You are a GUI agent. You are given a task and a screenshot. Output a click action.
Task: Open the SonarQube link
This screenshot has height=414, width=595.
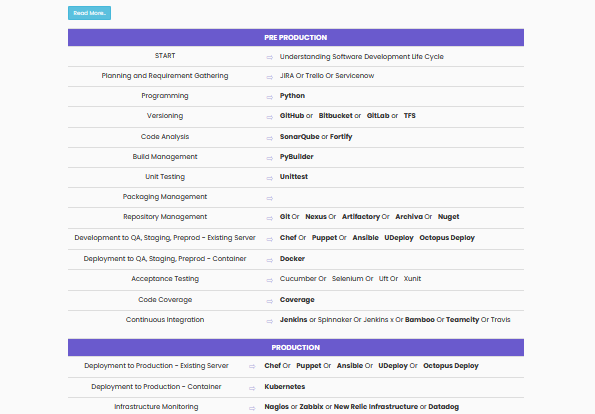(x=299, y=137)
